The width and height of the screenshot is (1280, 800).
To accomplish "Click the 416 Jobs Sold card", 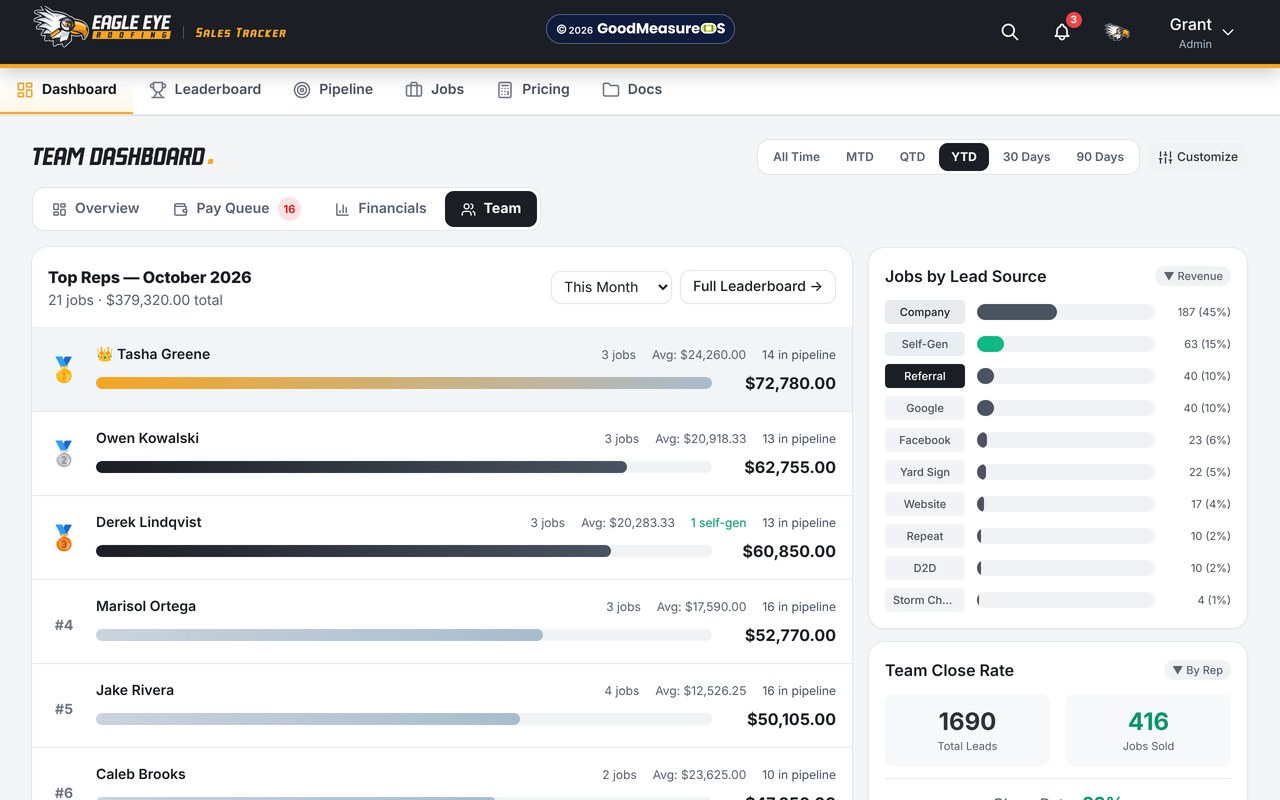I will (x=1148, y=730).
